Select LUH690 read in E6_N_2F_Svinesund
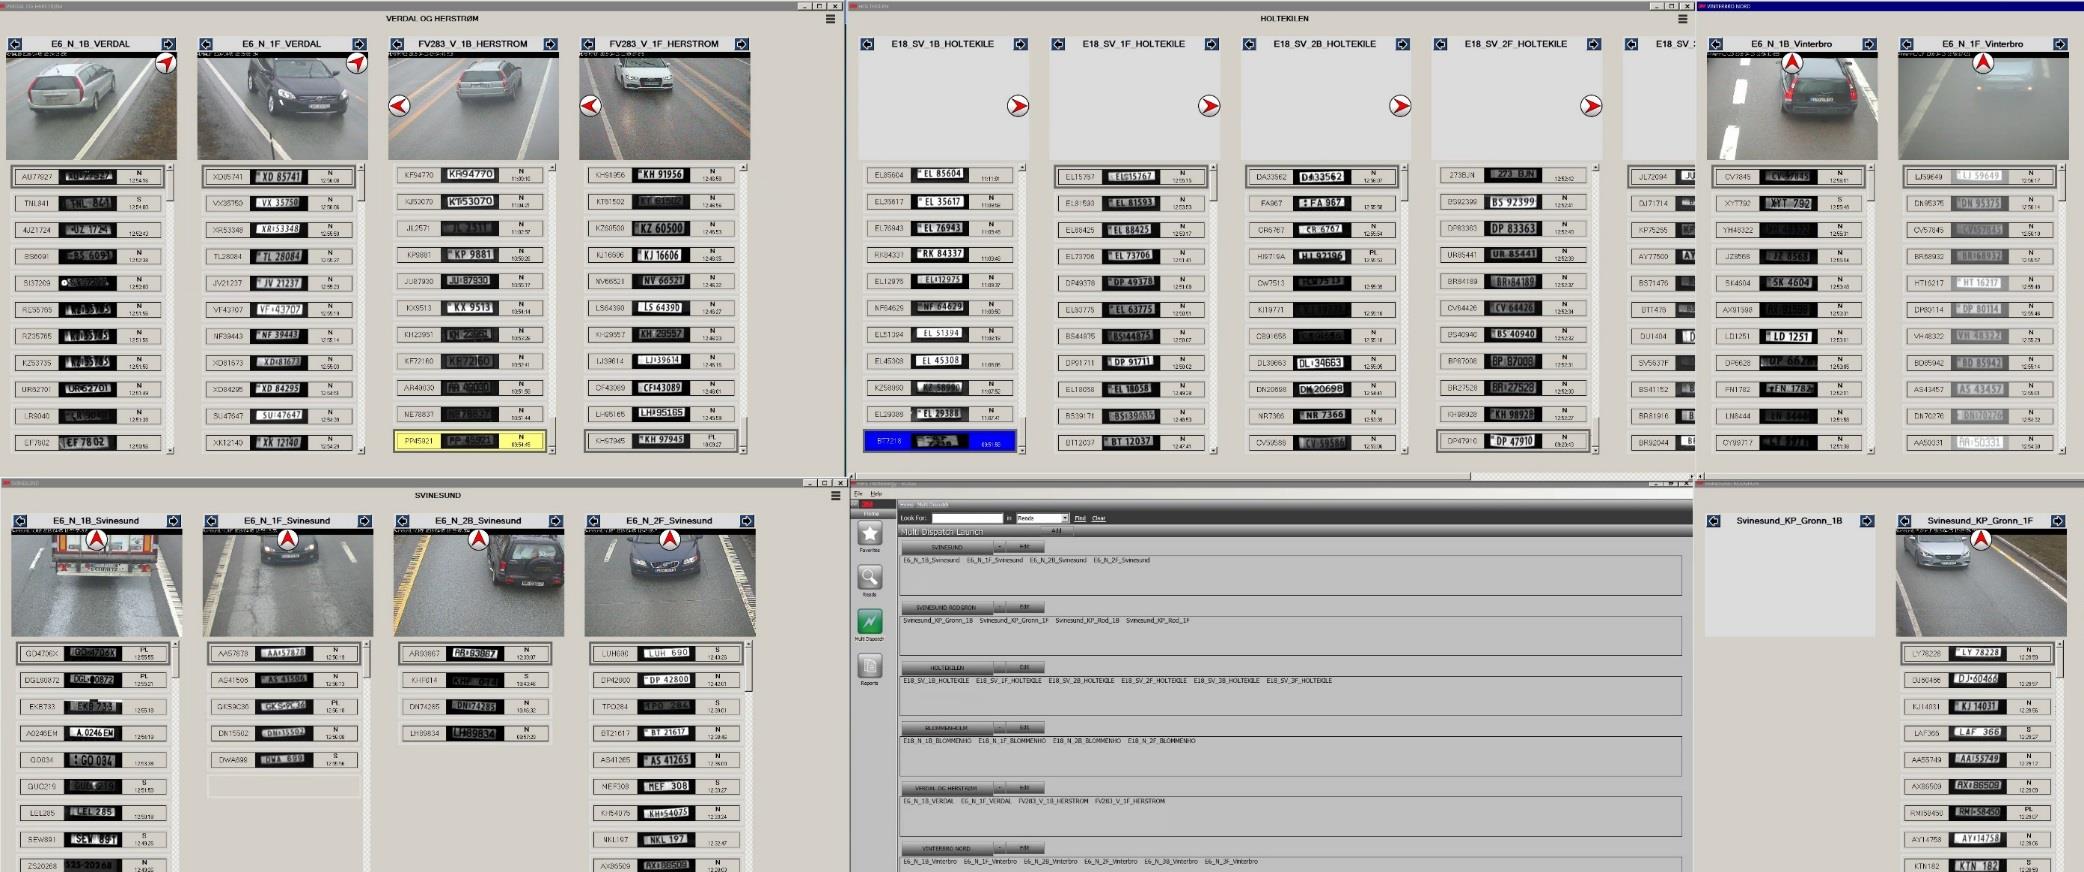The image size is (2084, 872). click(667, 653)
